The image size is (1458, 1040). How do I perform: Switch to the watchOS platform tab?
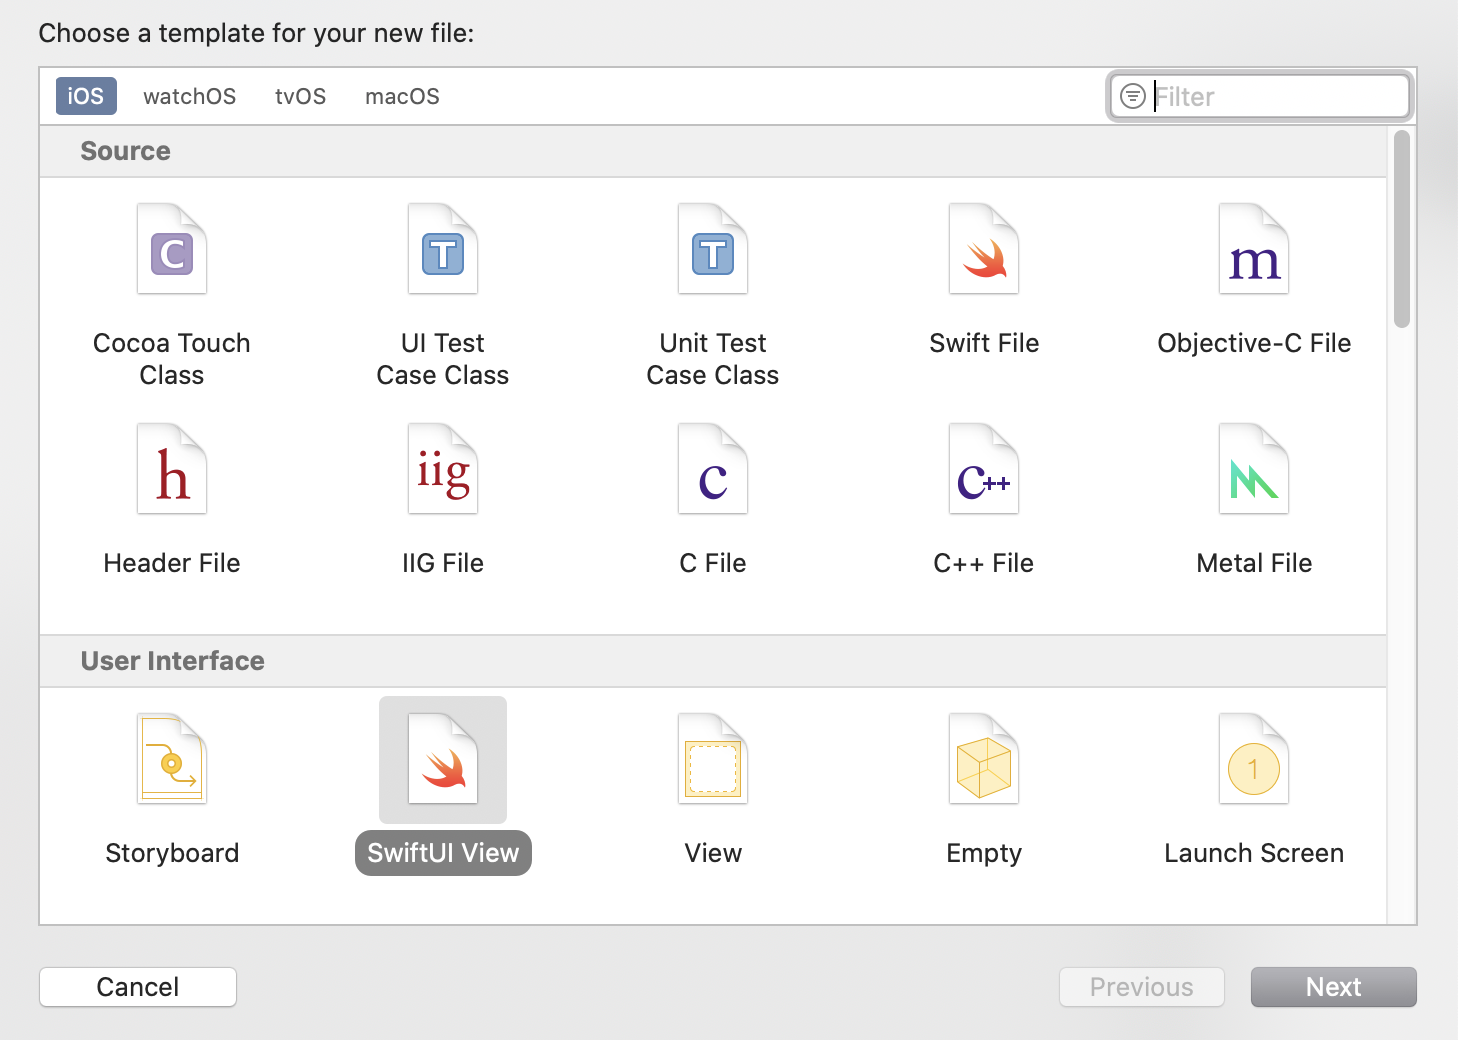pyautogui.click(x=190, y=96)
